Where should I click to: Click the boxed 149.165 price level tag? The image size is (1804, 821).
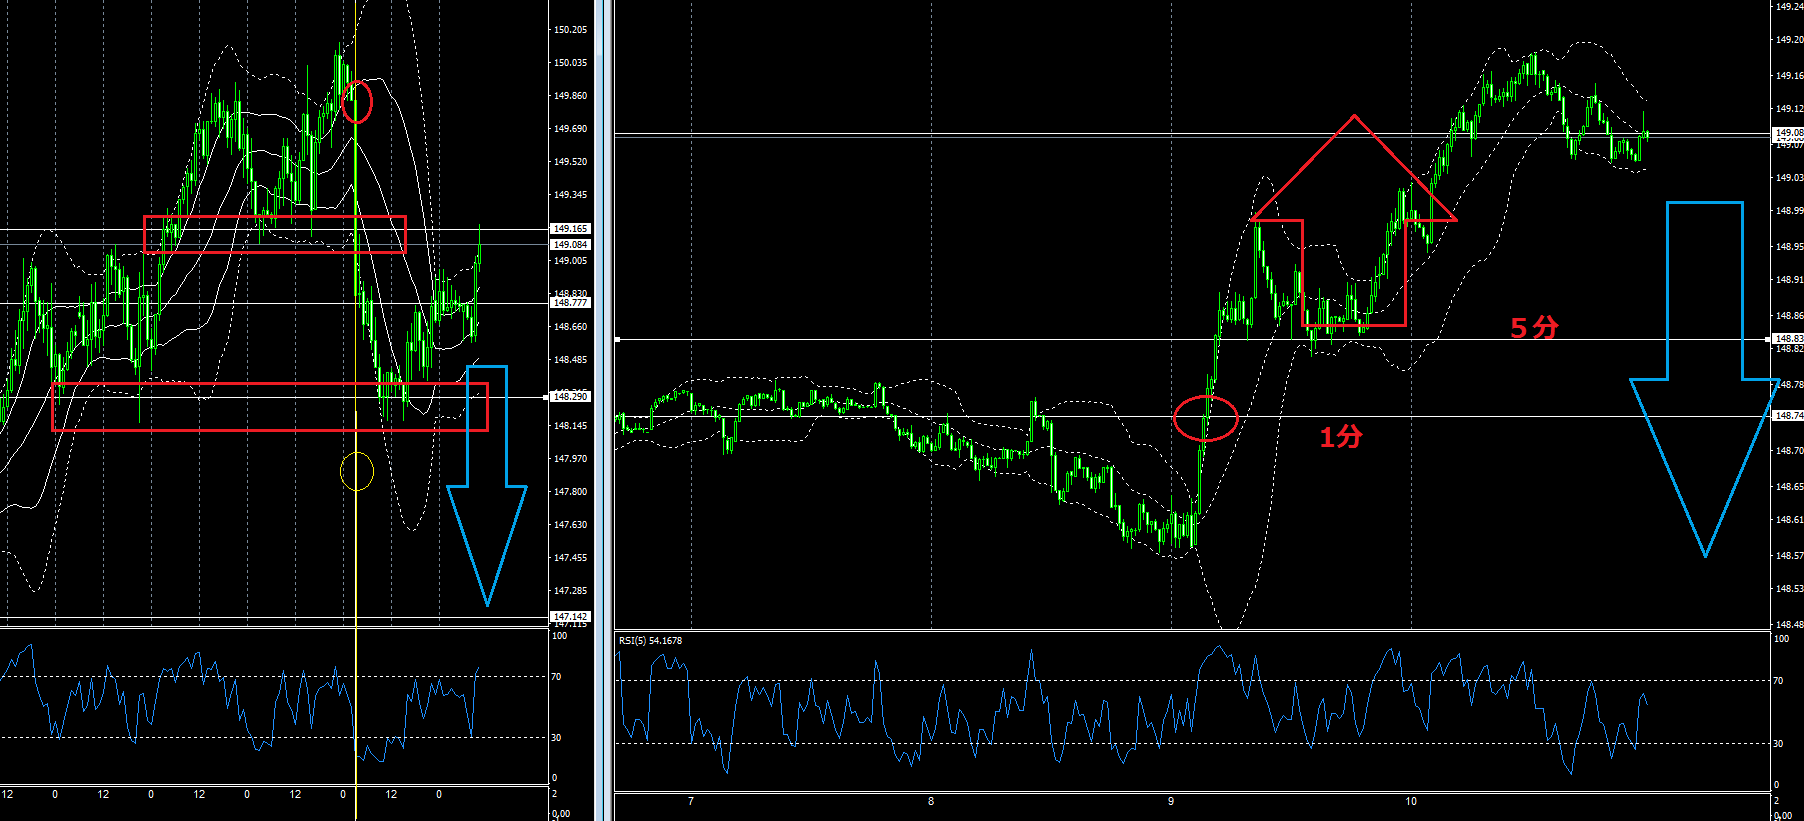point(571,229)
